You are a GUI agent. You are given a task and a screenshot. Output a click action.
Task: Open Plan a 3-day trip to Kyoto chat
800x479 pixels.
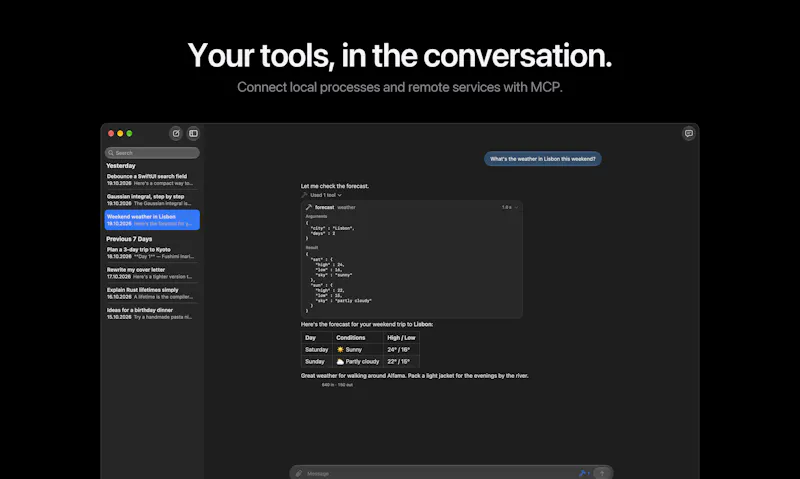coord(152,253)
